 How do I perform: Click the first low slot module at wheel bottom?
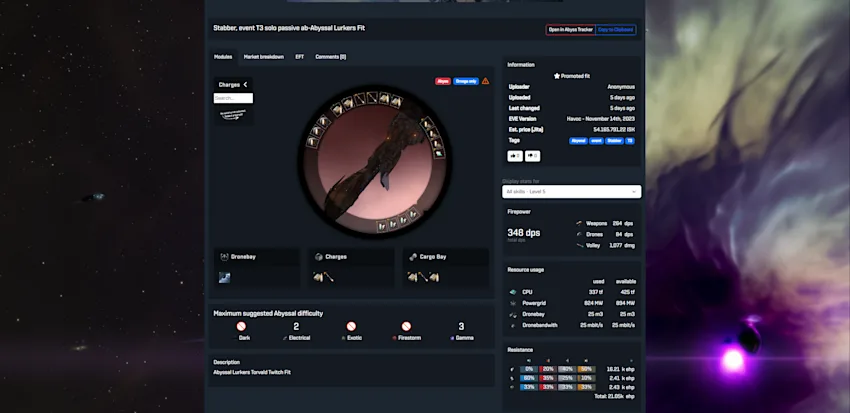382,225
